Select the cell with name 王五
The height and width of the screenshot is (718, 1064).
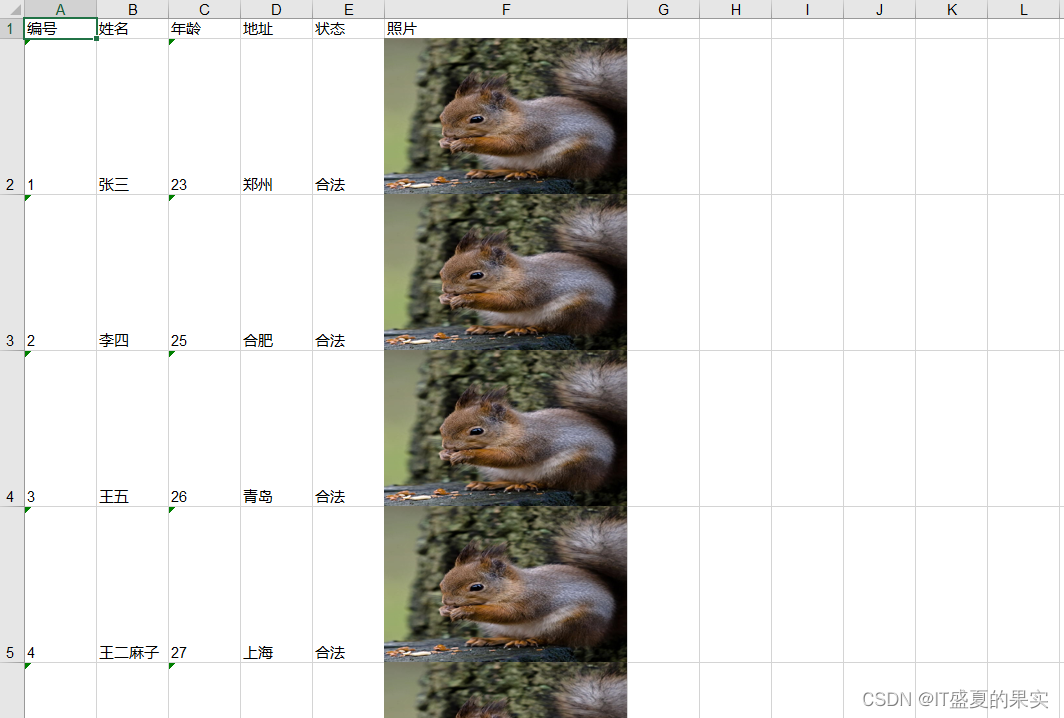pos(132,429)
